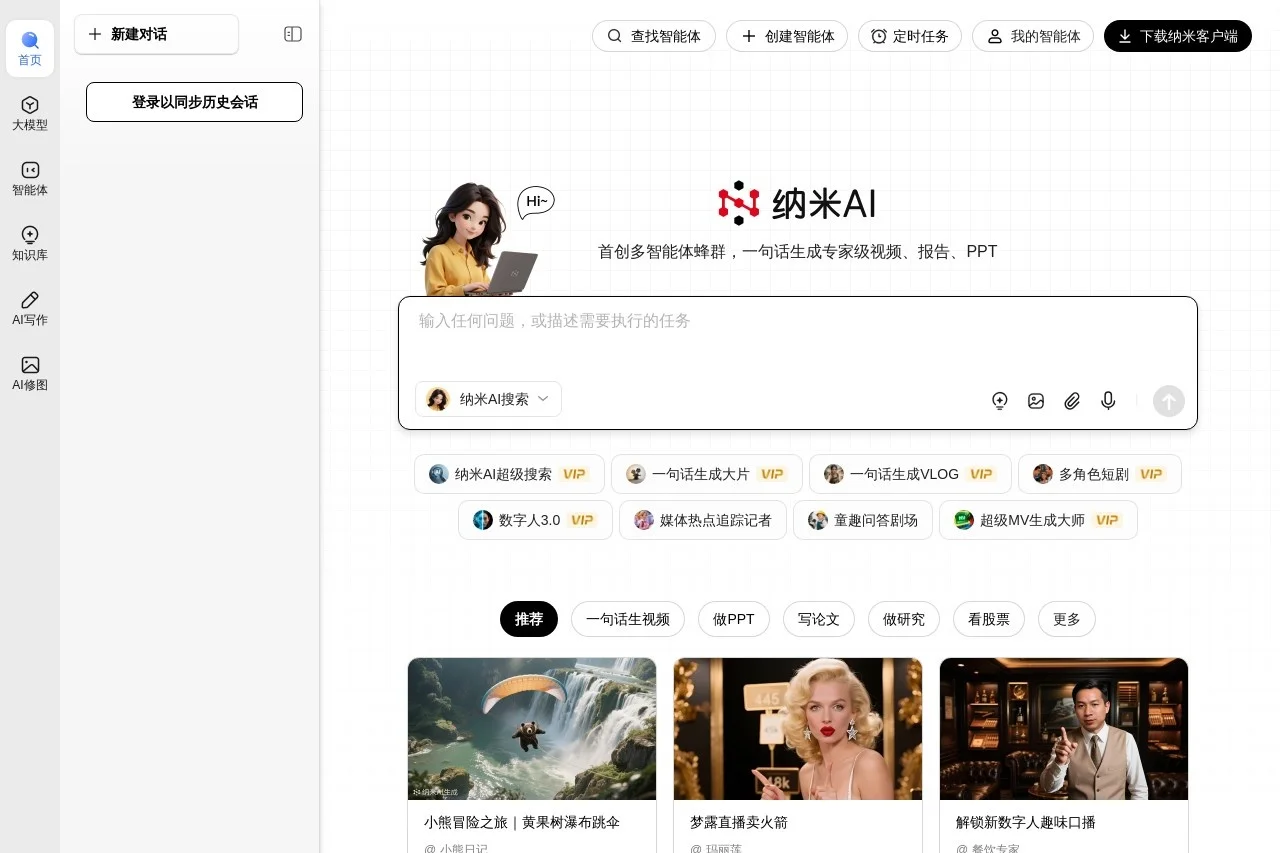
Task: Attach a file using the paperclip icon
Action: click(1071, 401)
